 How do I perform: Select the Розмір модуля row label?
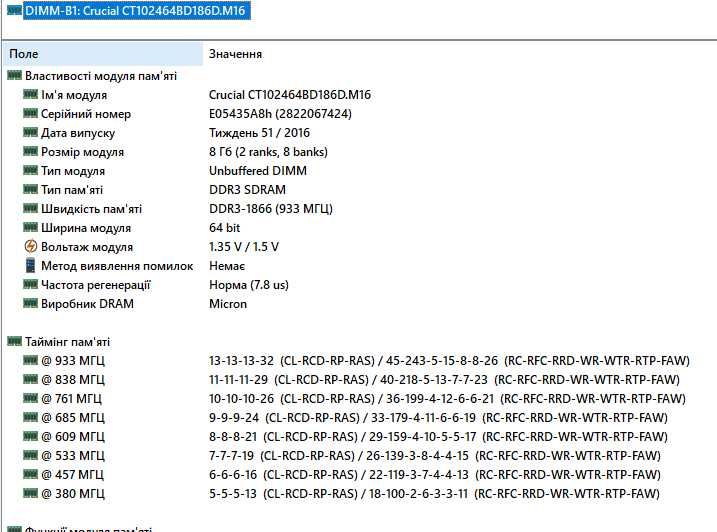point(83,152)
